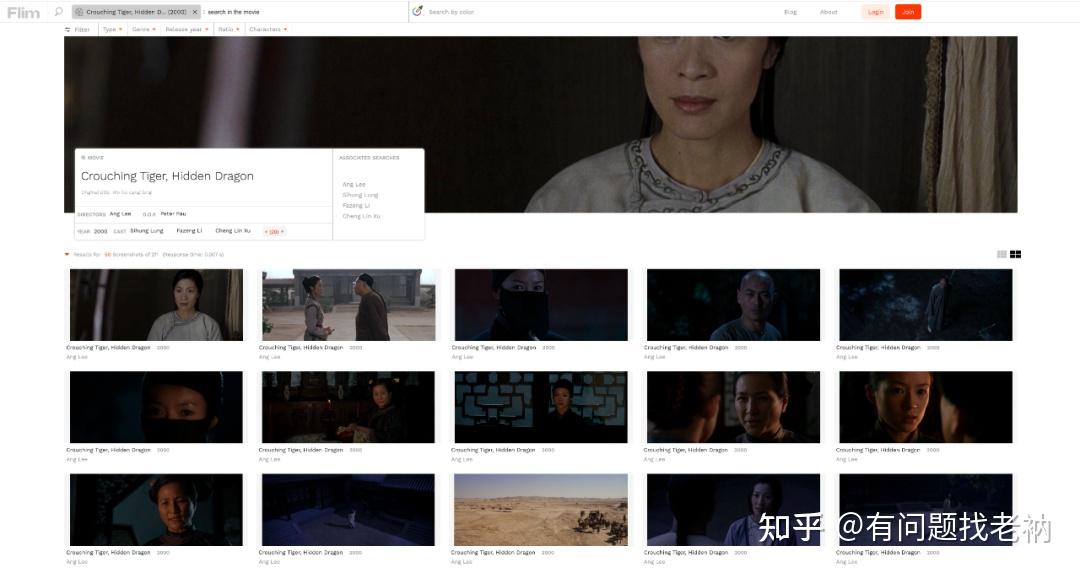Open the Blog page
Screen dimensions: 1080x573
790,12
